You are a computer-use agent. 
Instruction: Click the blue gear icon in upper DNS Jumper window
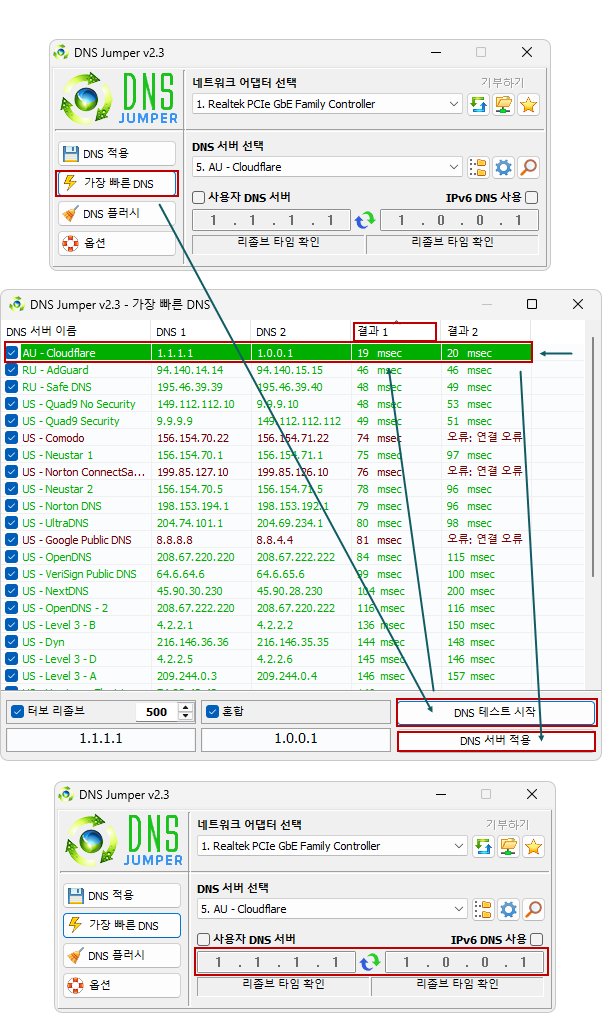503,167
